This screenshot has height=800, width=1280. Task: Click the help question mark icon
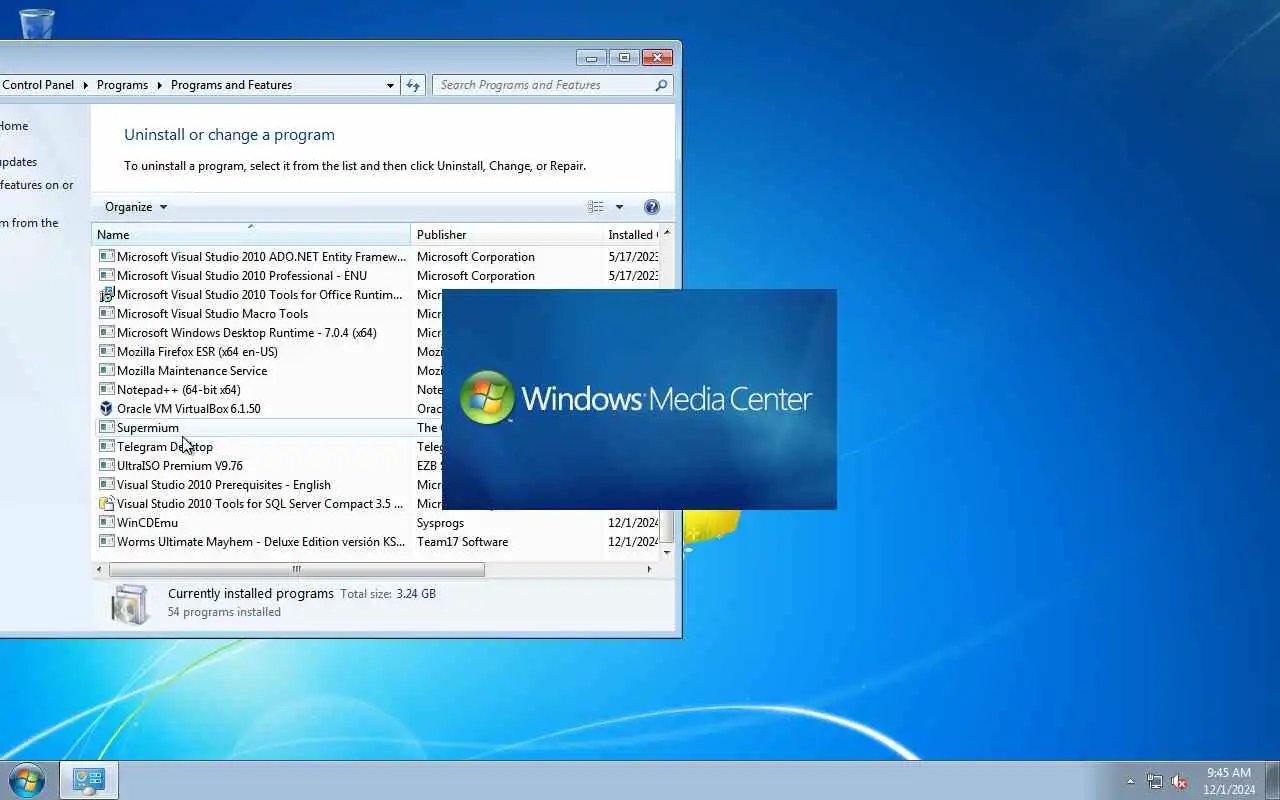tap(652, 207)
